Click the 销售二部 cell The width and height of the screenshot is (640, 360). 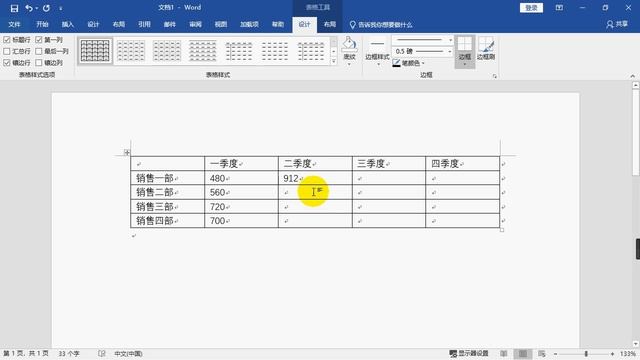(167, 192)
